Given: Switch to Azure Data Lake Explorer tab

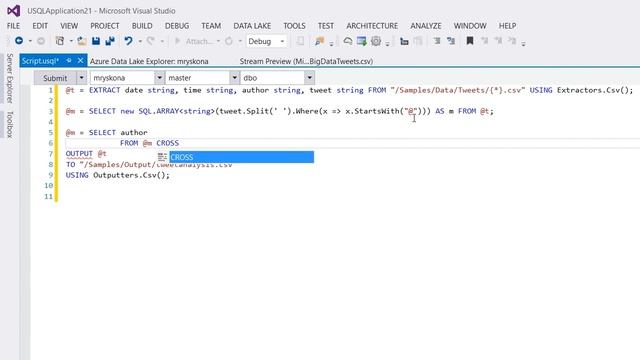Looking at the screenshot, I should click(x=149, y=61).
